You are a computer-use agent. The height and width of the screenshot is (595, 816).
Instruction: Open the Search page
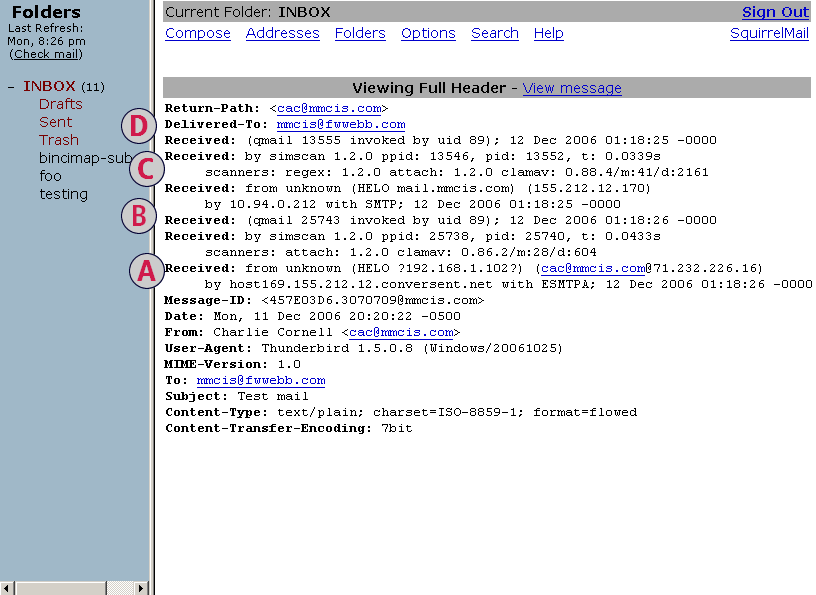(495, 33)
